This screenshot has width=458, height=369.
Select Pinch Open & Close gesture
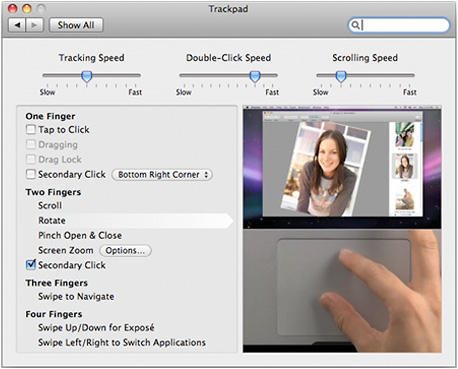[x=80, y=235]
